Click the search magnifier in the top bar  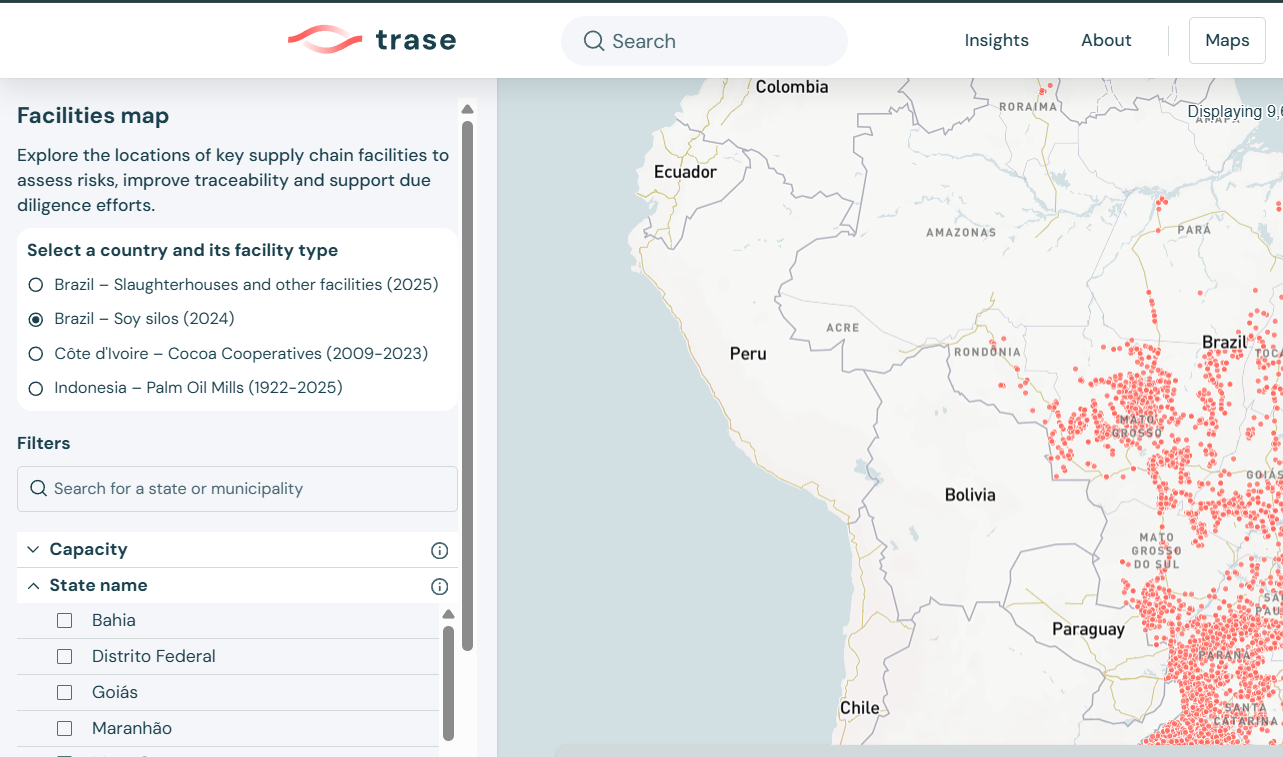coord(594,41)
